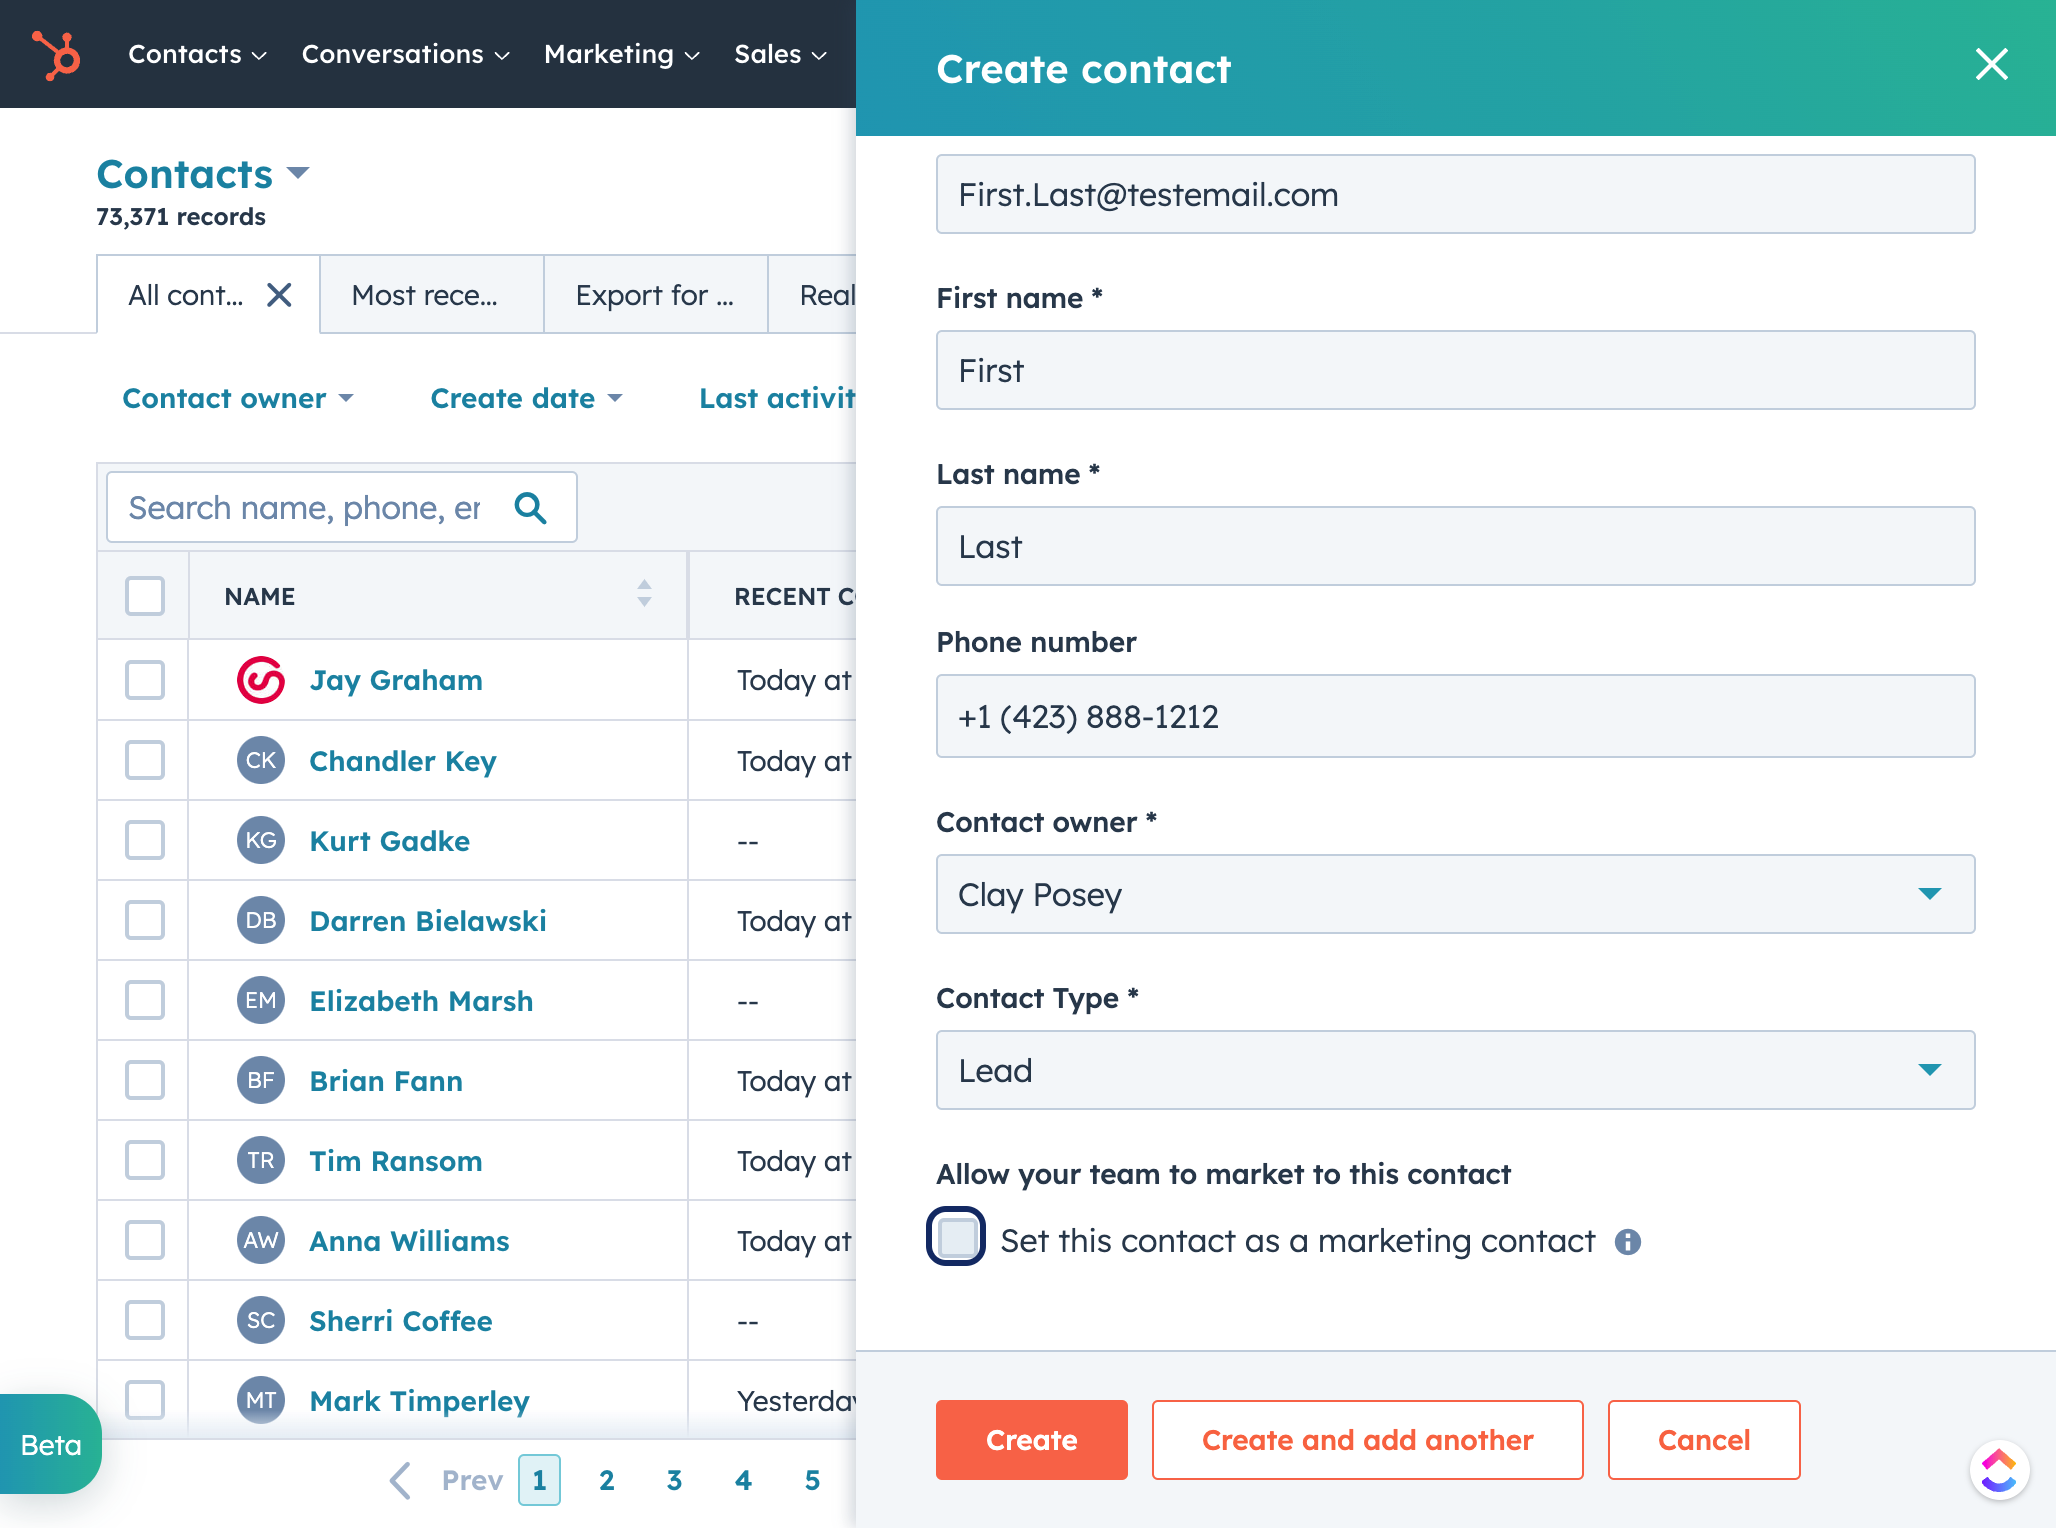Viewport: 2056px width, 1528px height.
Task: Click the Cancel button
Action: [x=1704, y=1440]
